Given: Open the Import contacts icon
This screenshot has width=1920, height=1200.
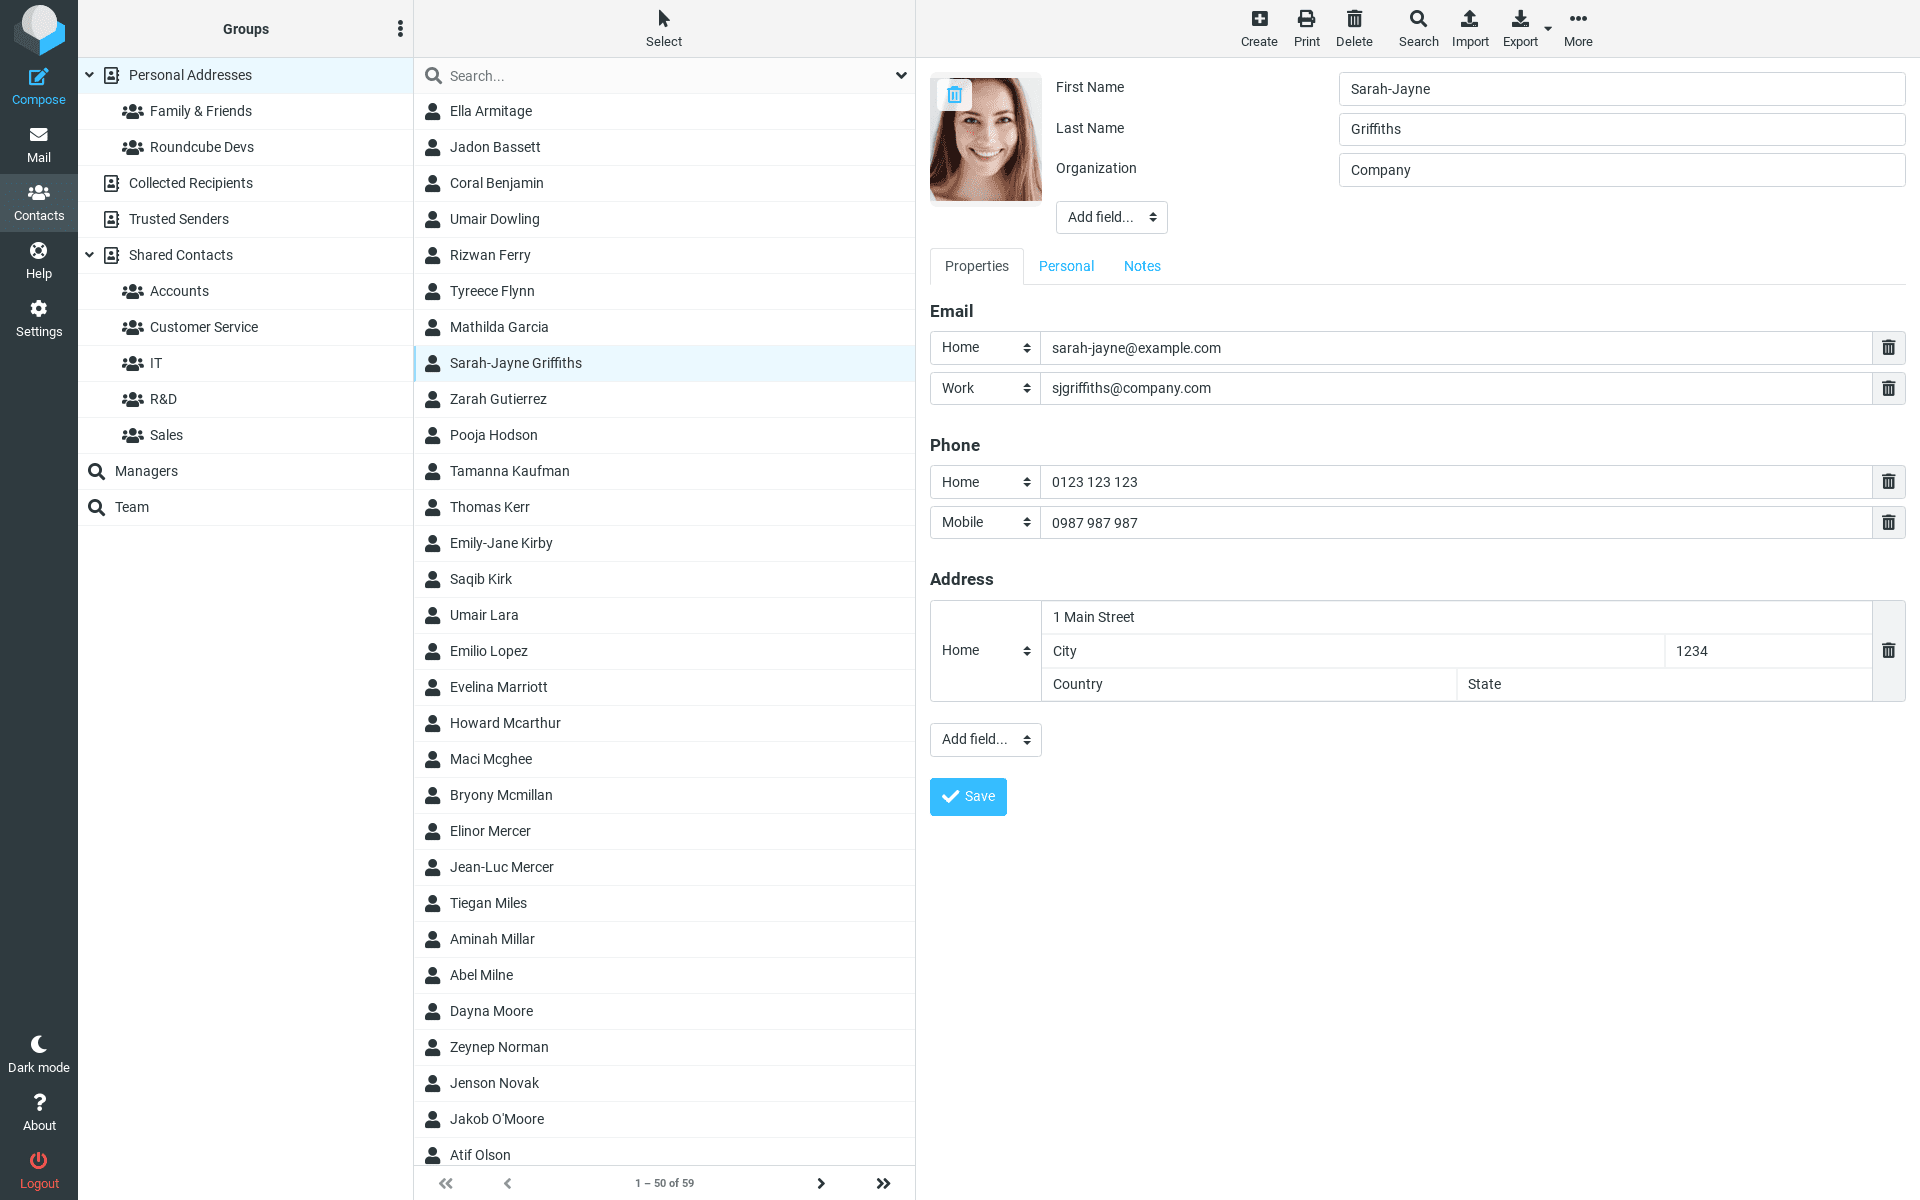Looking at the screenshot, I should (x=1469, y=27).
